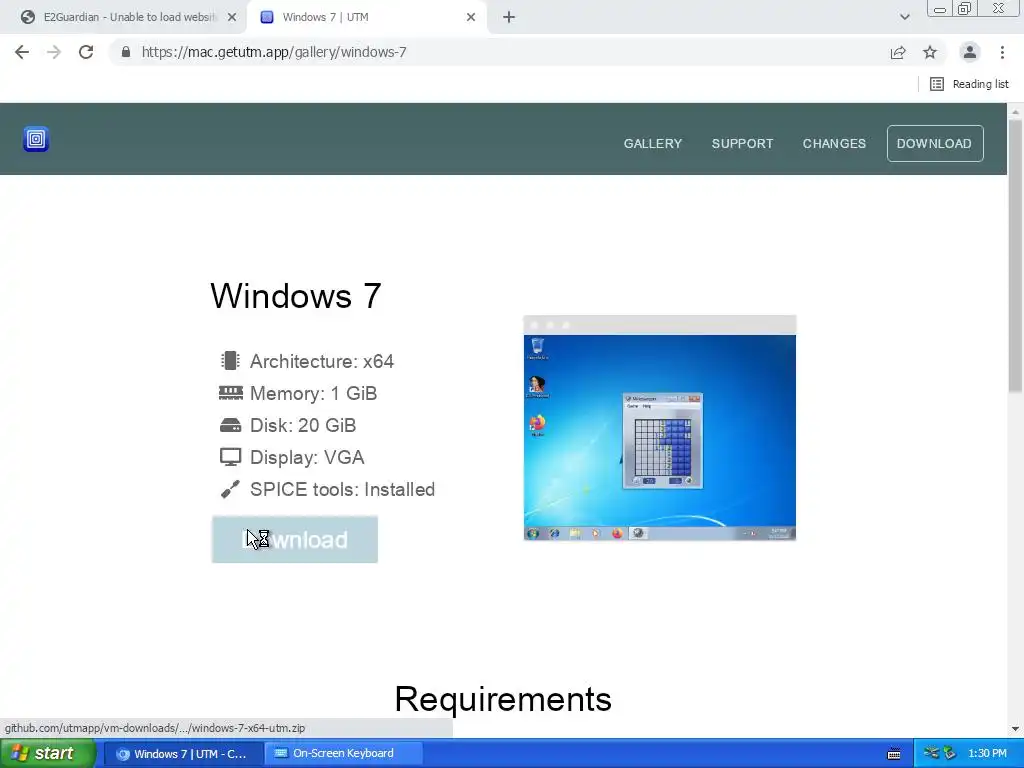Close the Windows 7 | UTM tab
The height and width of the screenshot is (768, 1024).
(471, 18)
